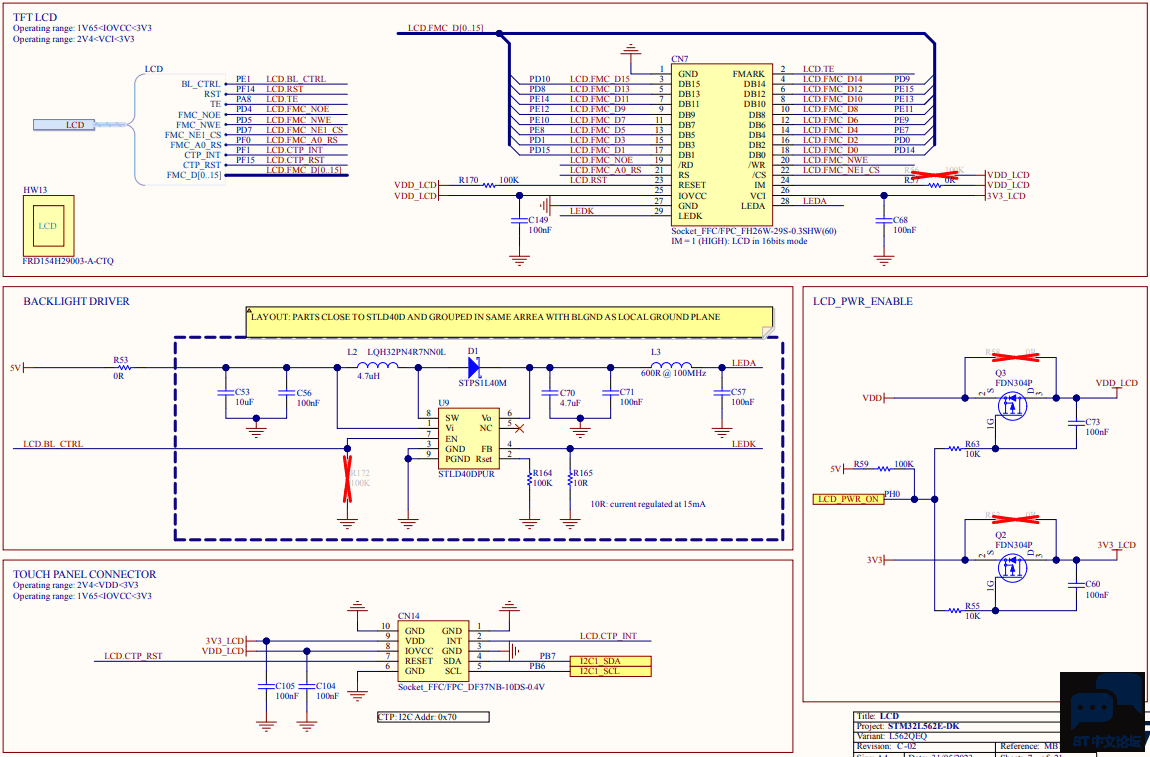Click the I2C1_SCL net label box
1150x757 pixels.
(610, 671)
